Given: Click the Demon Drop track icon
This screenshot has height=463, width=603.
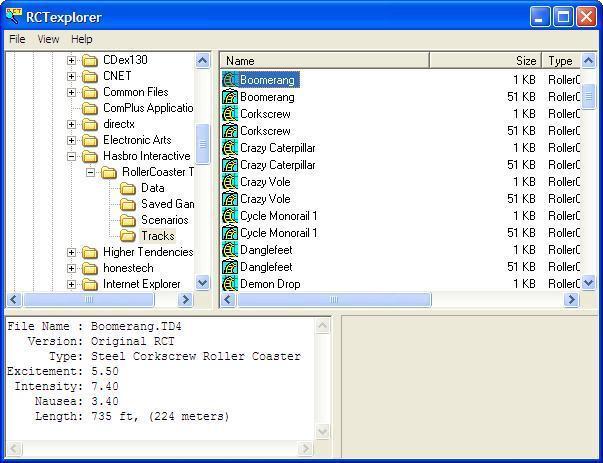Looking at the screenshot, I should [x=230, y=284].
